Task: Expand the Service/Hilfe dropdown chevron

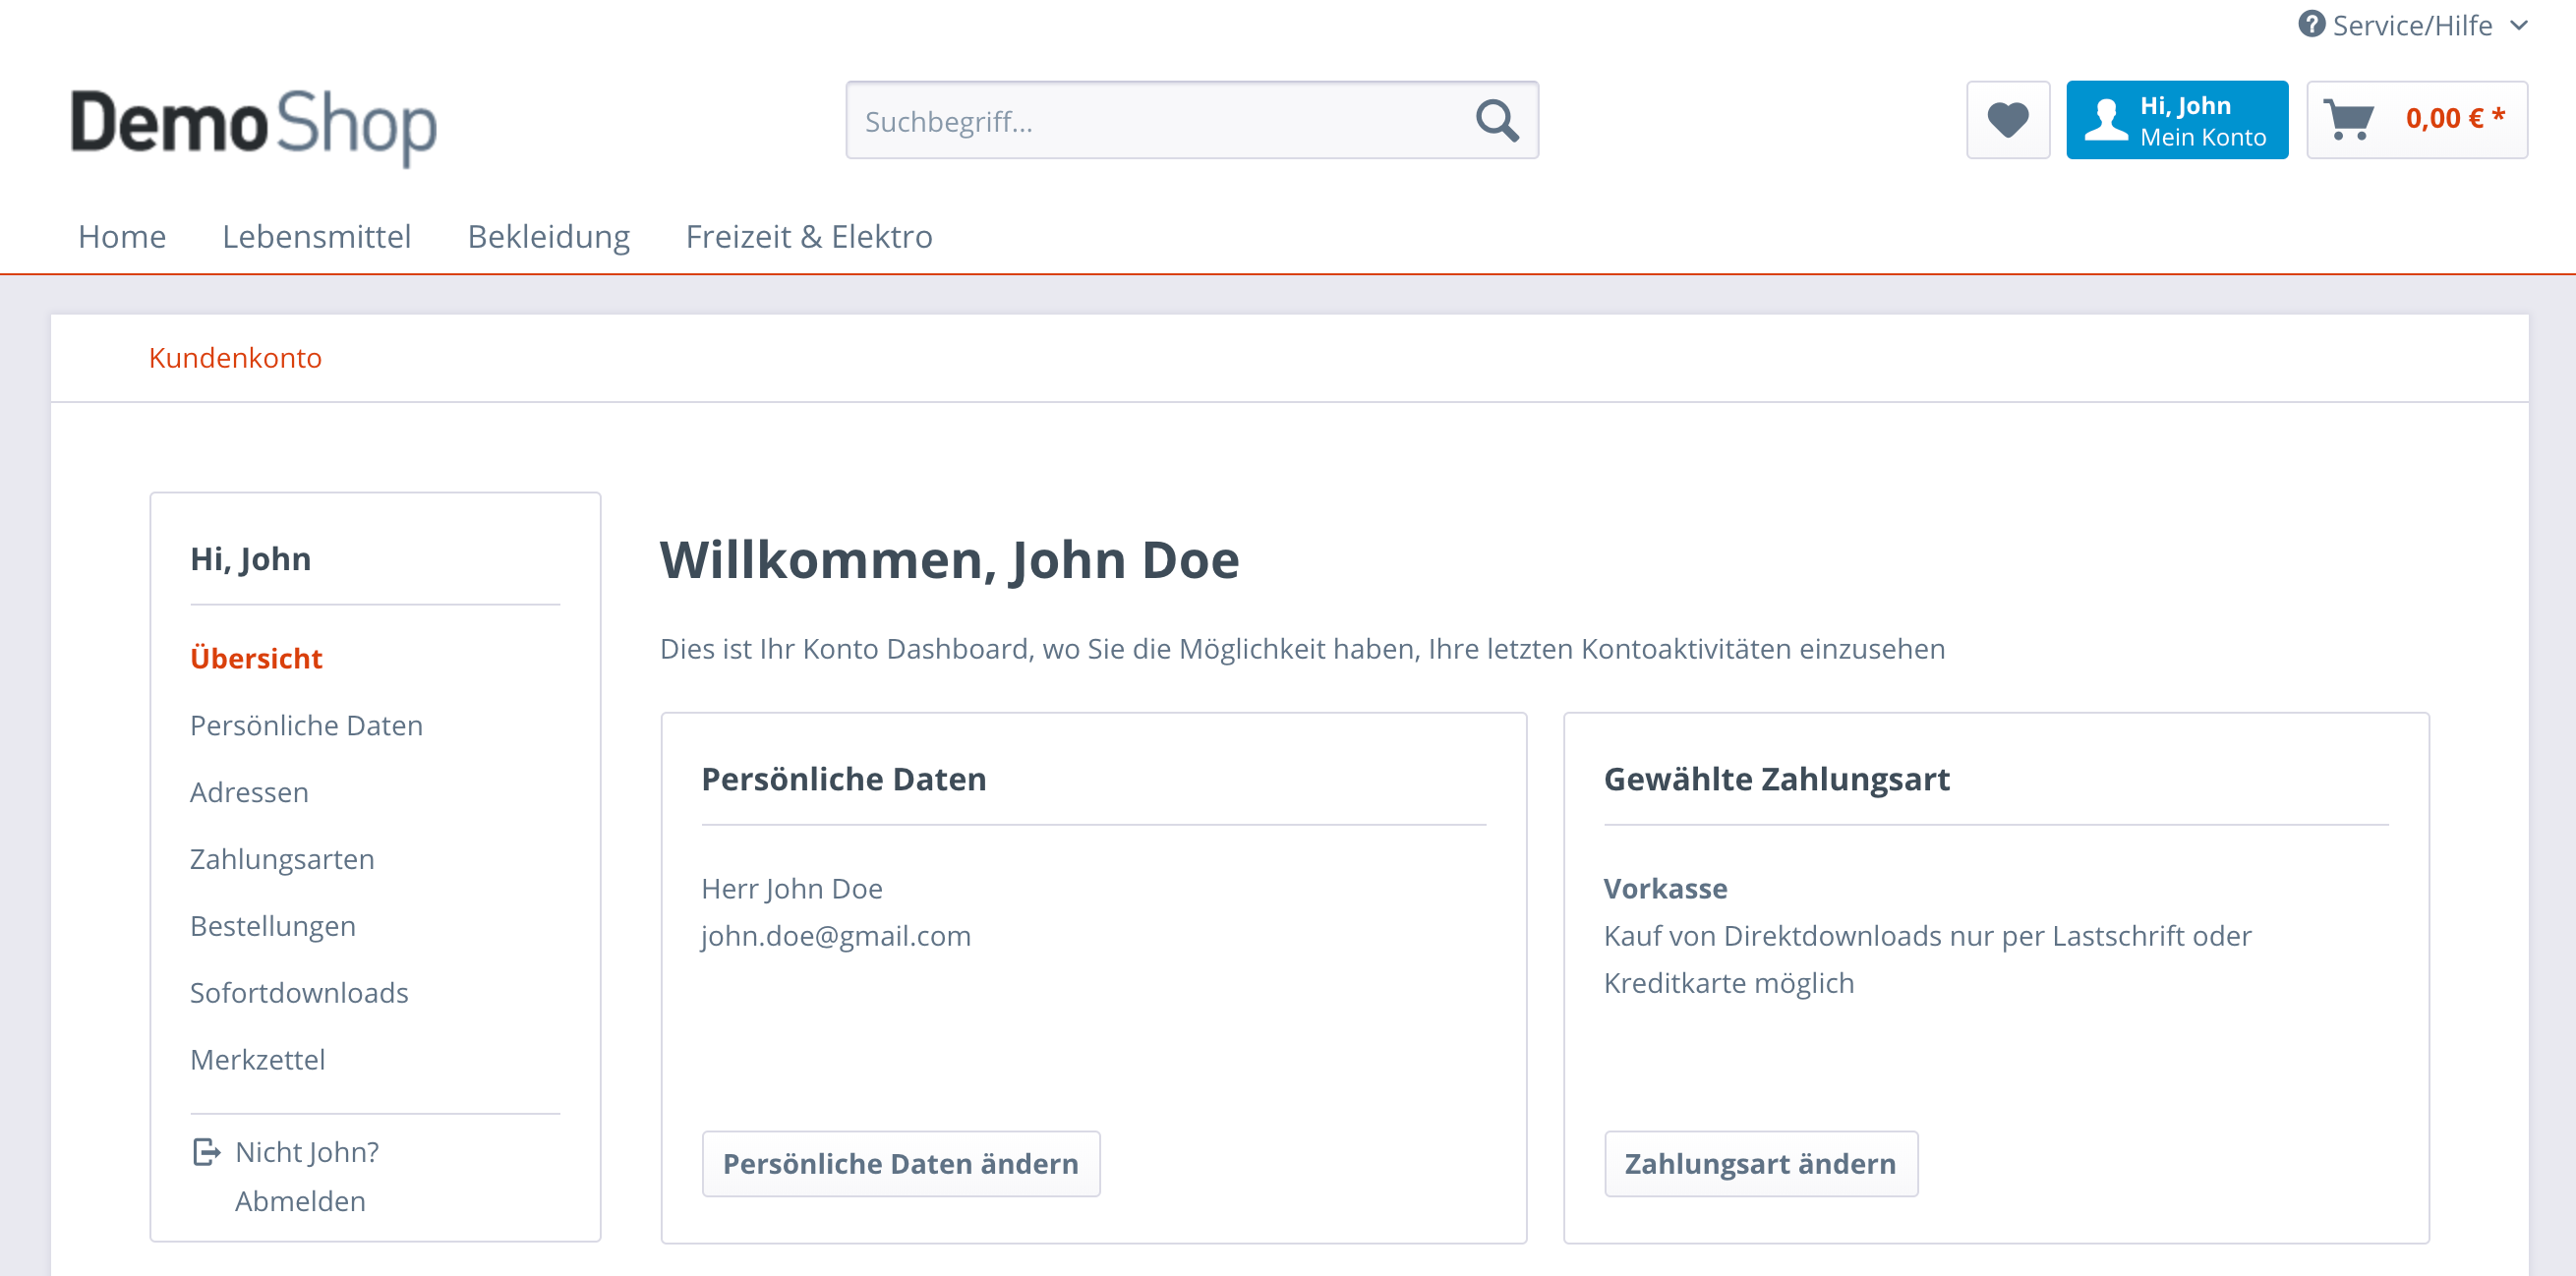Action: (2520, 25)
